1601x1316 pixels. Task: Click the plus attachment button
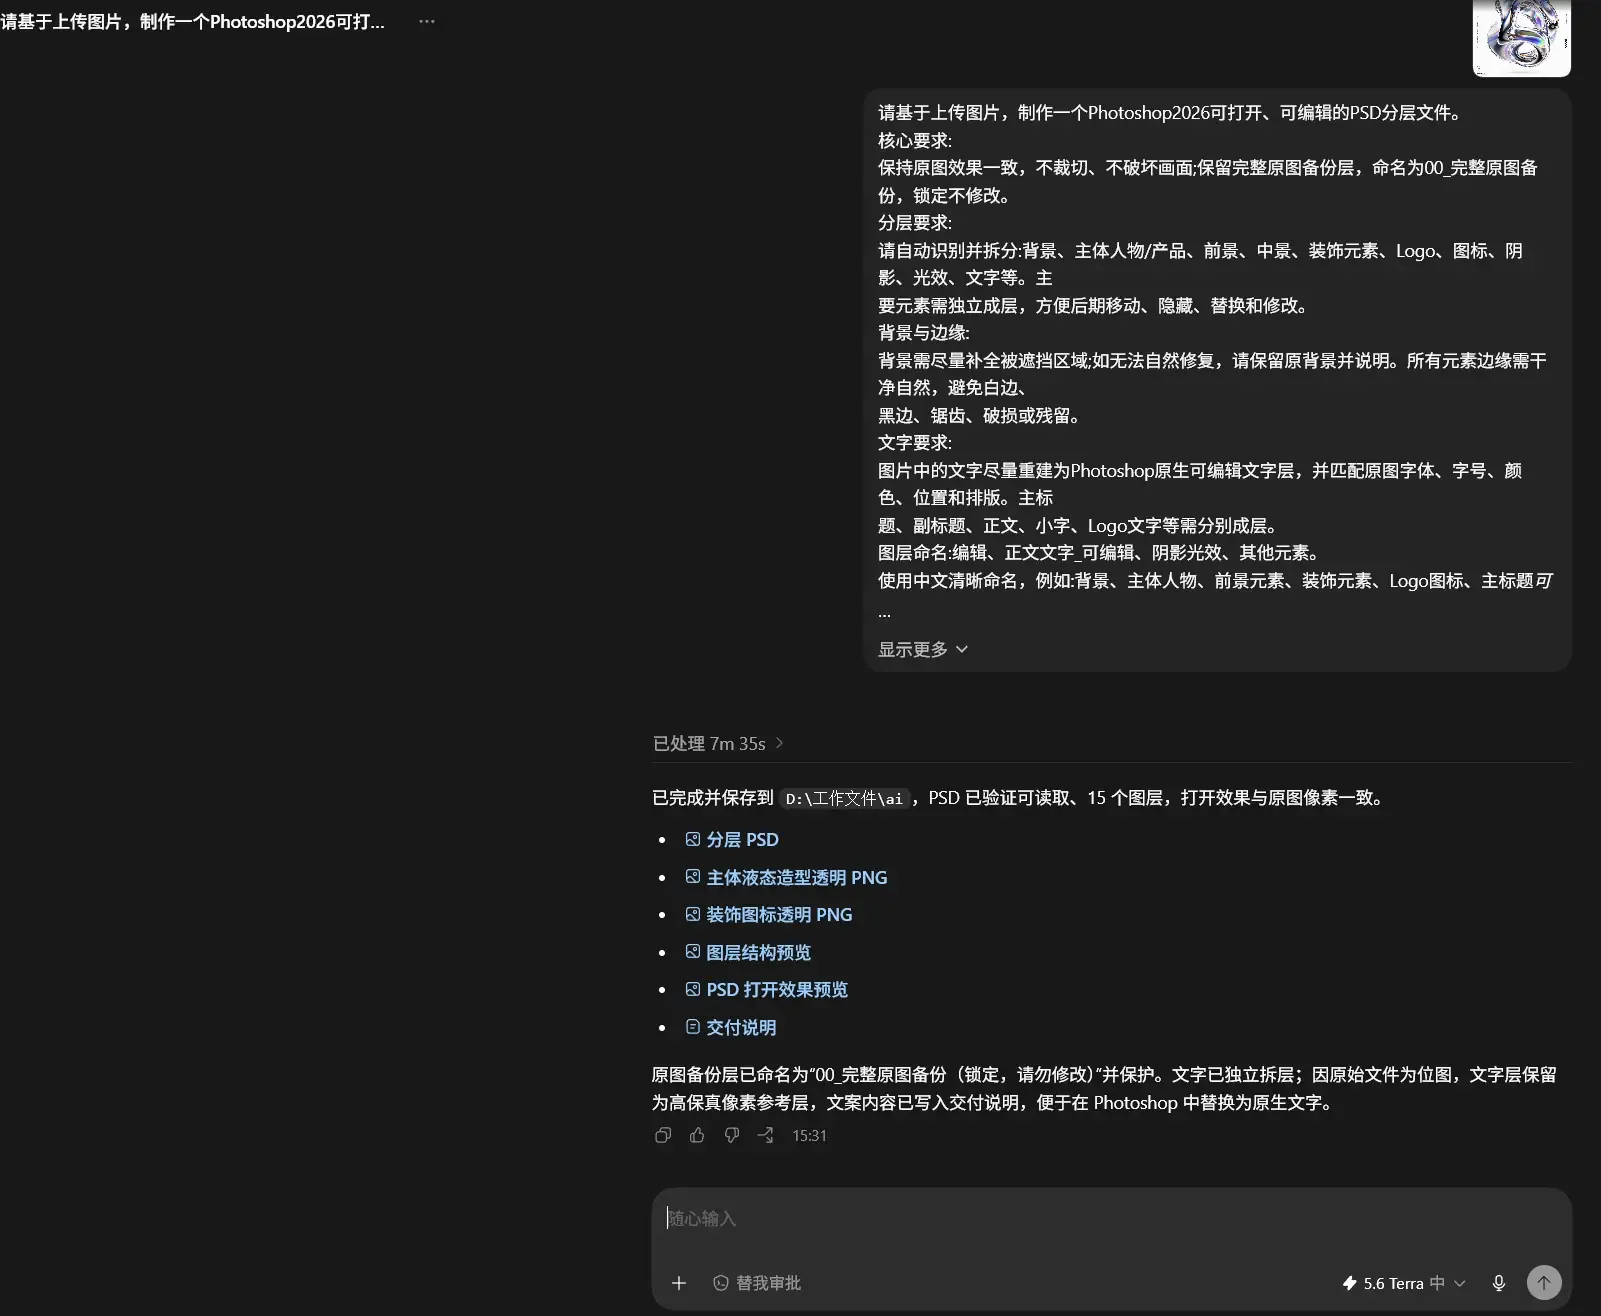pyautogui.click(x=679, y=1283)
